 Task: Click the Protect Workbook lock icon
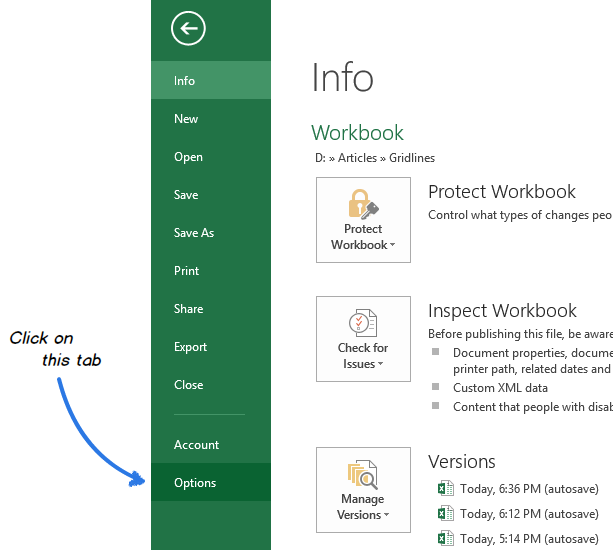(x=363, y=204)
